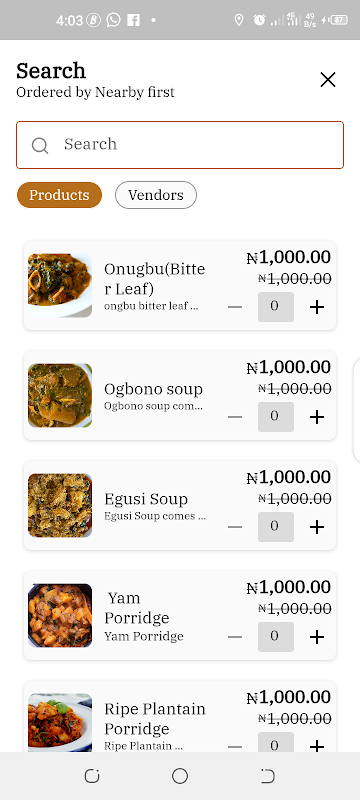Open Ripe Plantain Porridge product title
The width and height of the screenshot is (360, 800).
(x=155, y=718)
